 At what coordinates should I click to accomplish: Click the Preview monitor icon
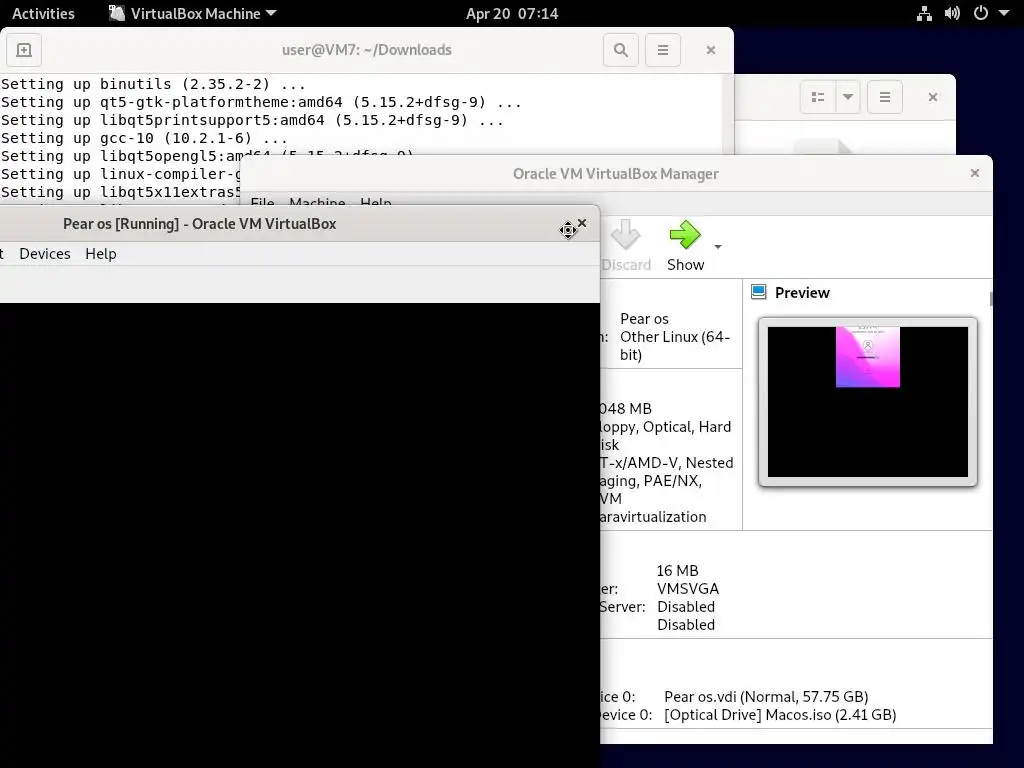tap(758, 292)
